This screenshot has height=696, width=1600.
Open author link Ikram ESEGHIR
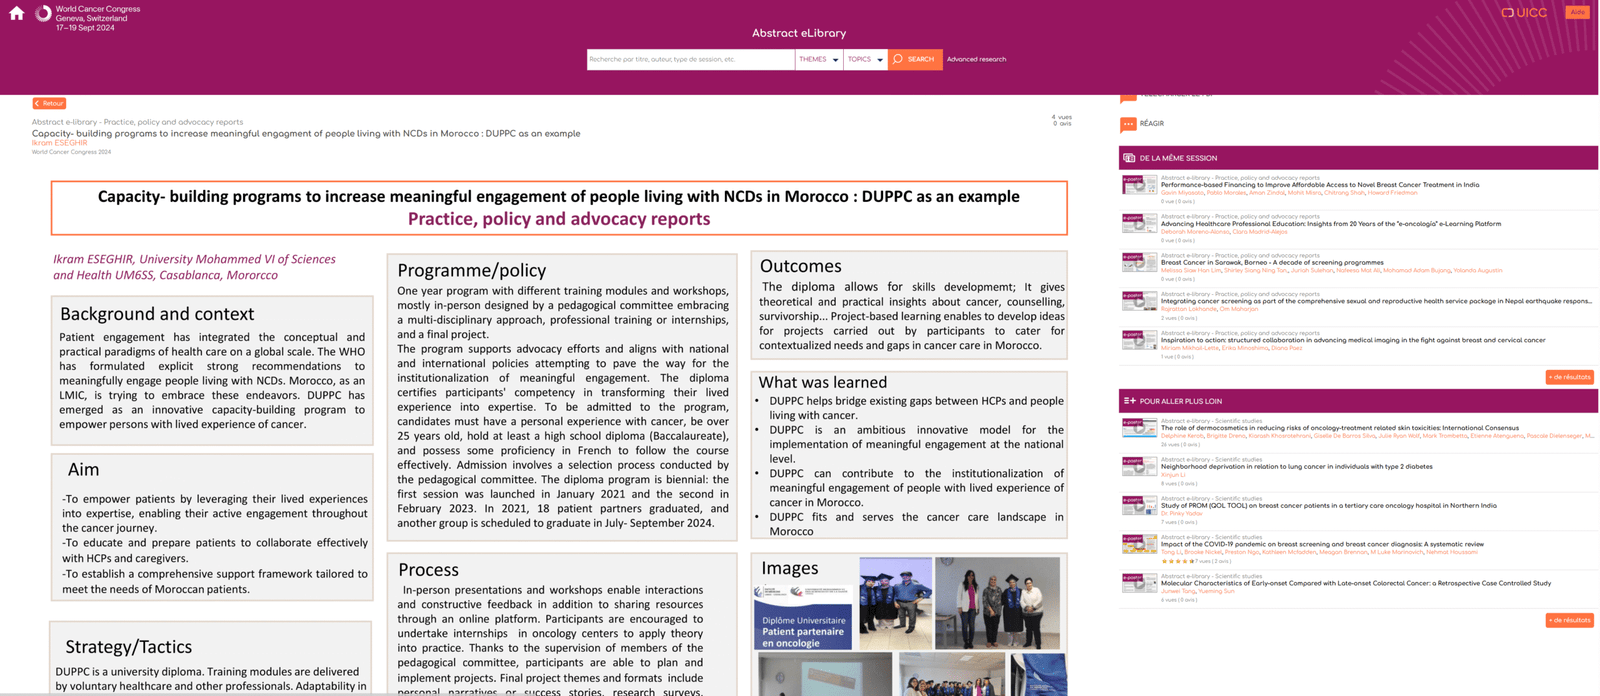click(x=59, y=143)
